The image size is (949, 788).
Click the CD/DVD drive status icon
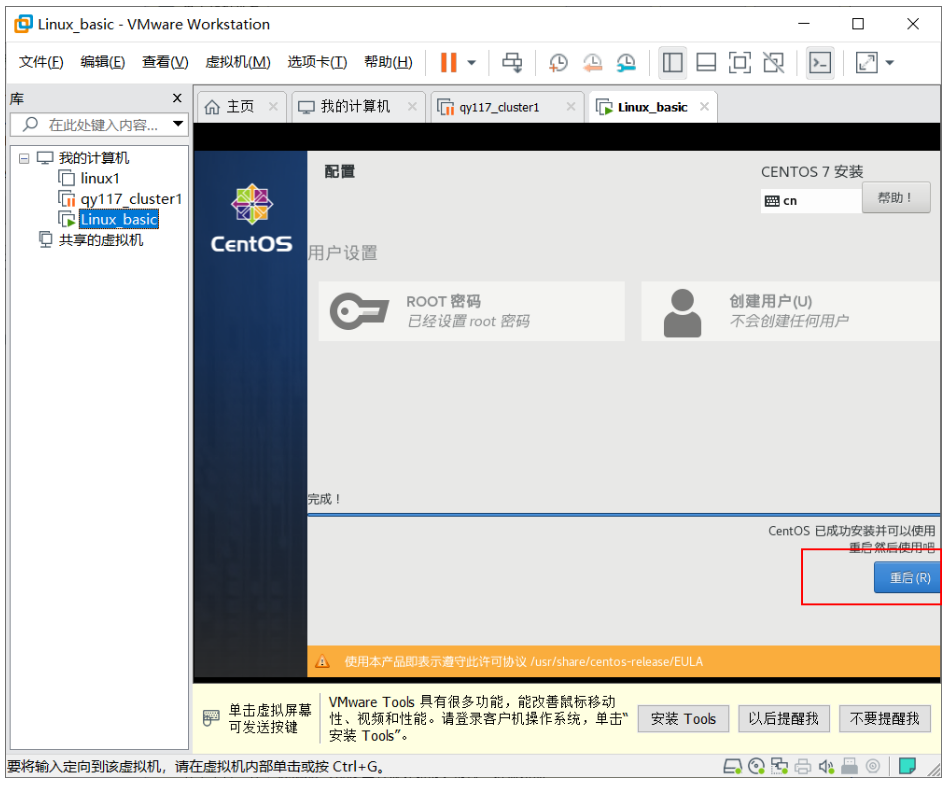[757, 767]
